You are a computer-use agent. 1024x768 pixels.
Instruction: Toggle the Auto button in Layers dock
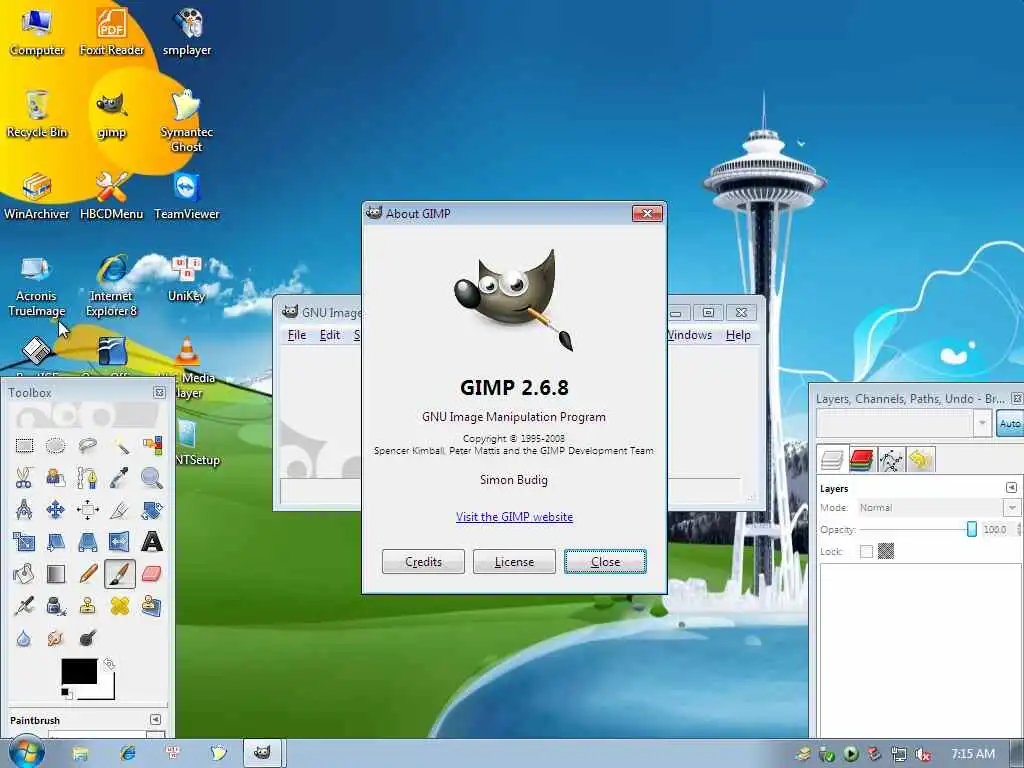tap(1010, 424)
